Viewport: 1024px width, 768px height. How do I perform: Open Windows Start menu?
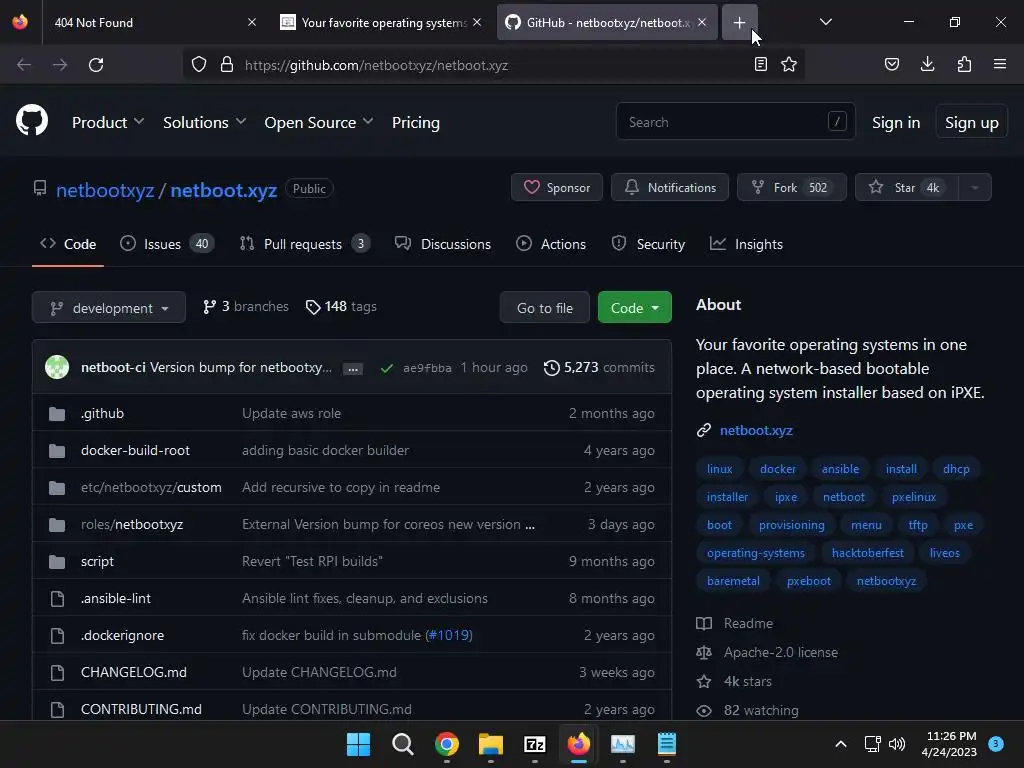358,744
